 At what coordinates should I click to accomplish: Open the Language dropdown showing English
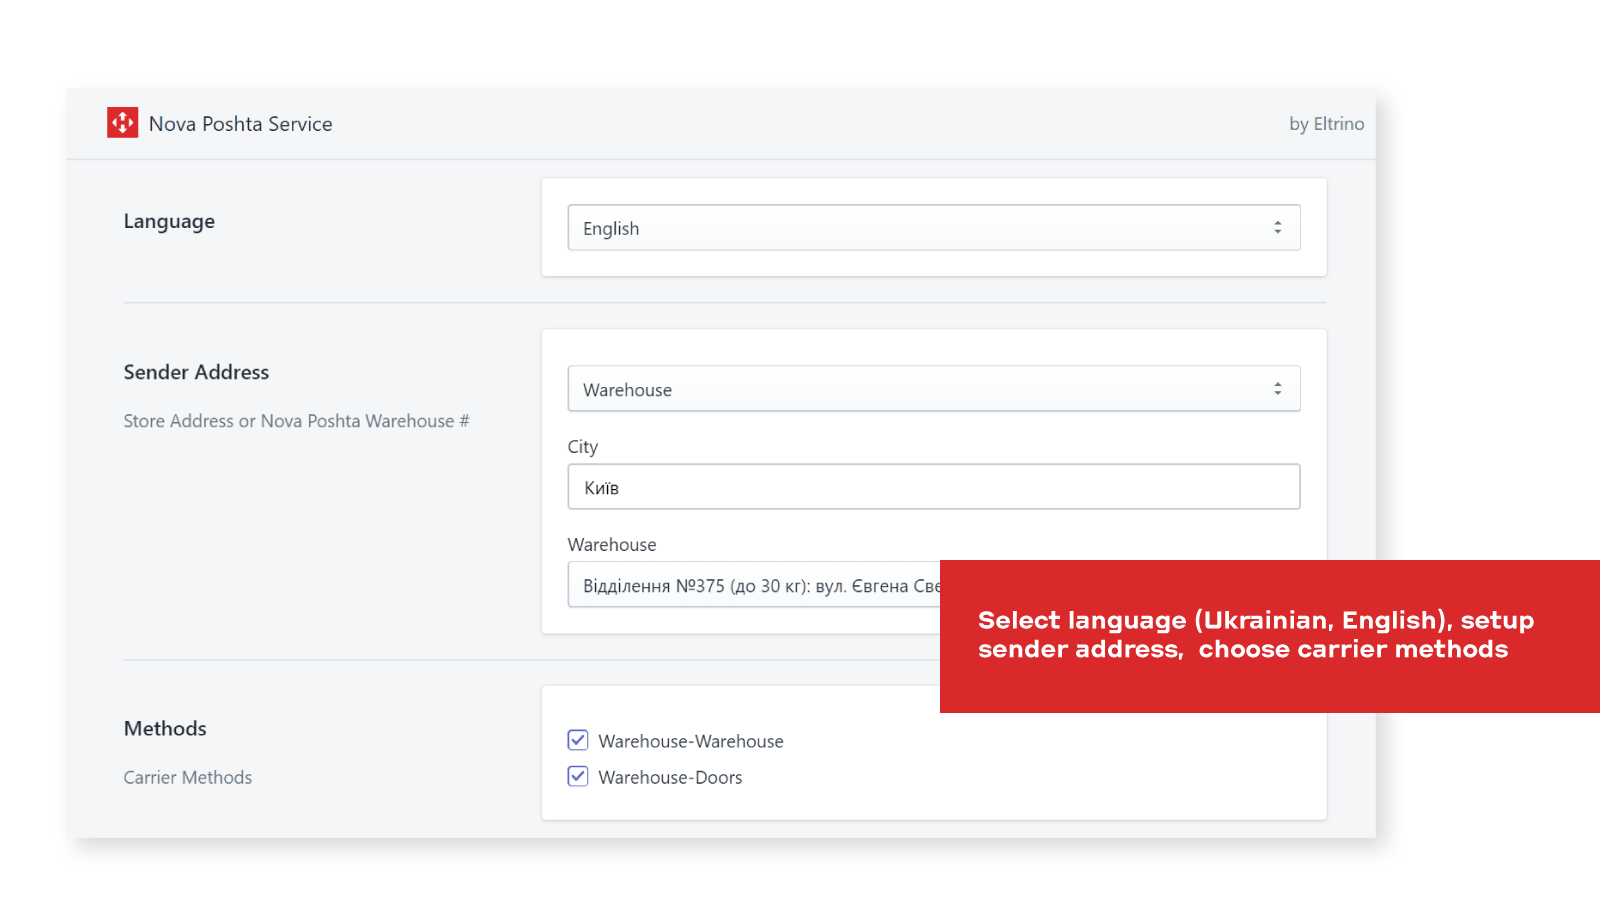pos(933,227)
